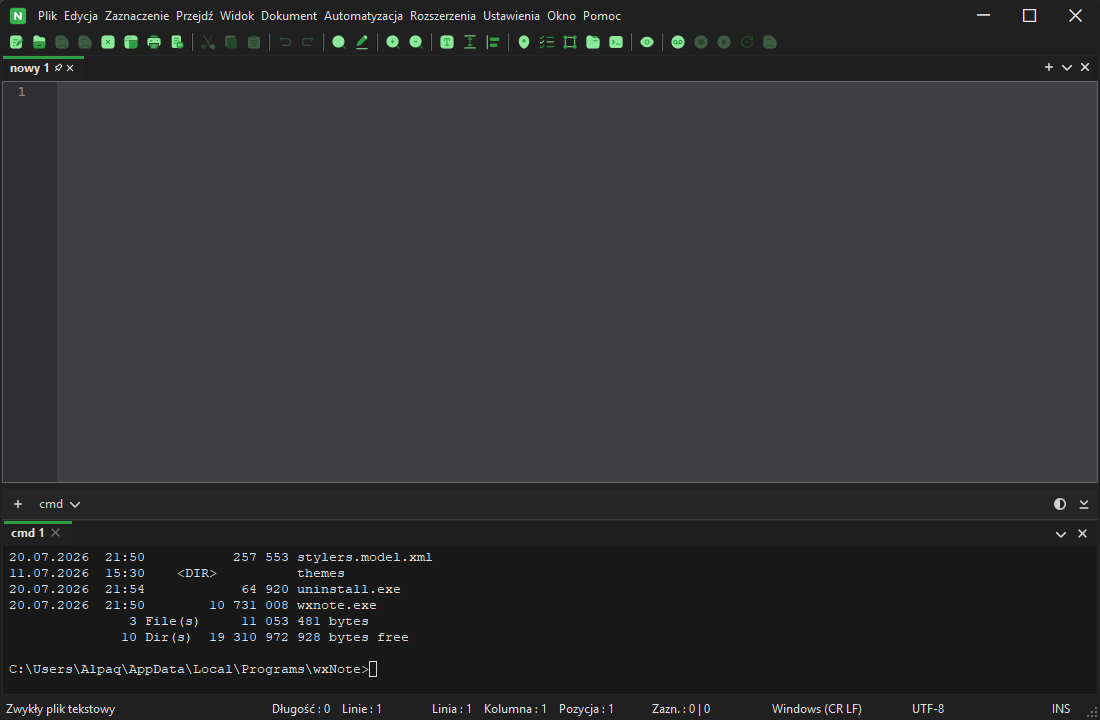The width and height of the screenshot is (1100, 720).
Task: Open the Ustawienia menu
Action: click(x=511, y=15)
